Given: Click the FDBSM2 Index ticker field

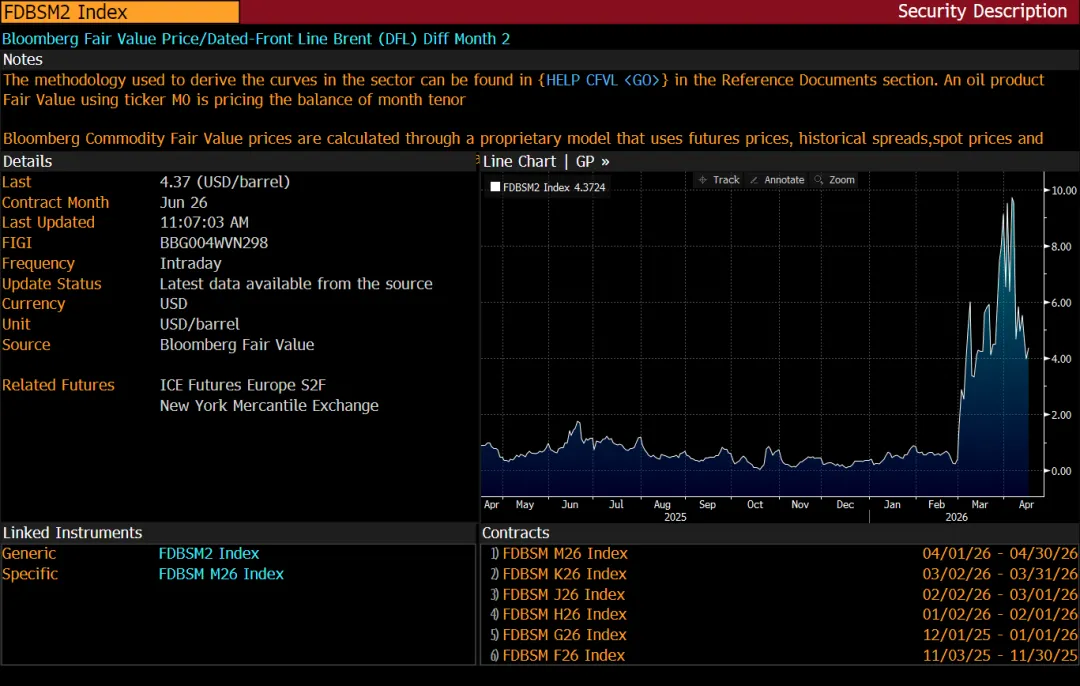Looking at the screenshot, I should pos(120,12).
